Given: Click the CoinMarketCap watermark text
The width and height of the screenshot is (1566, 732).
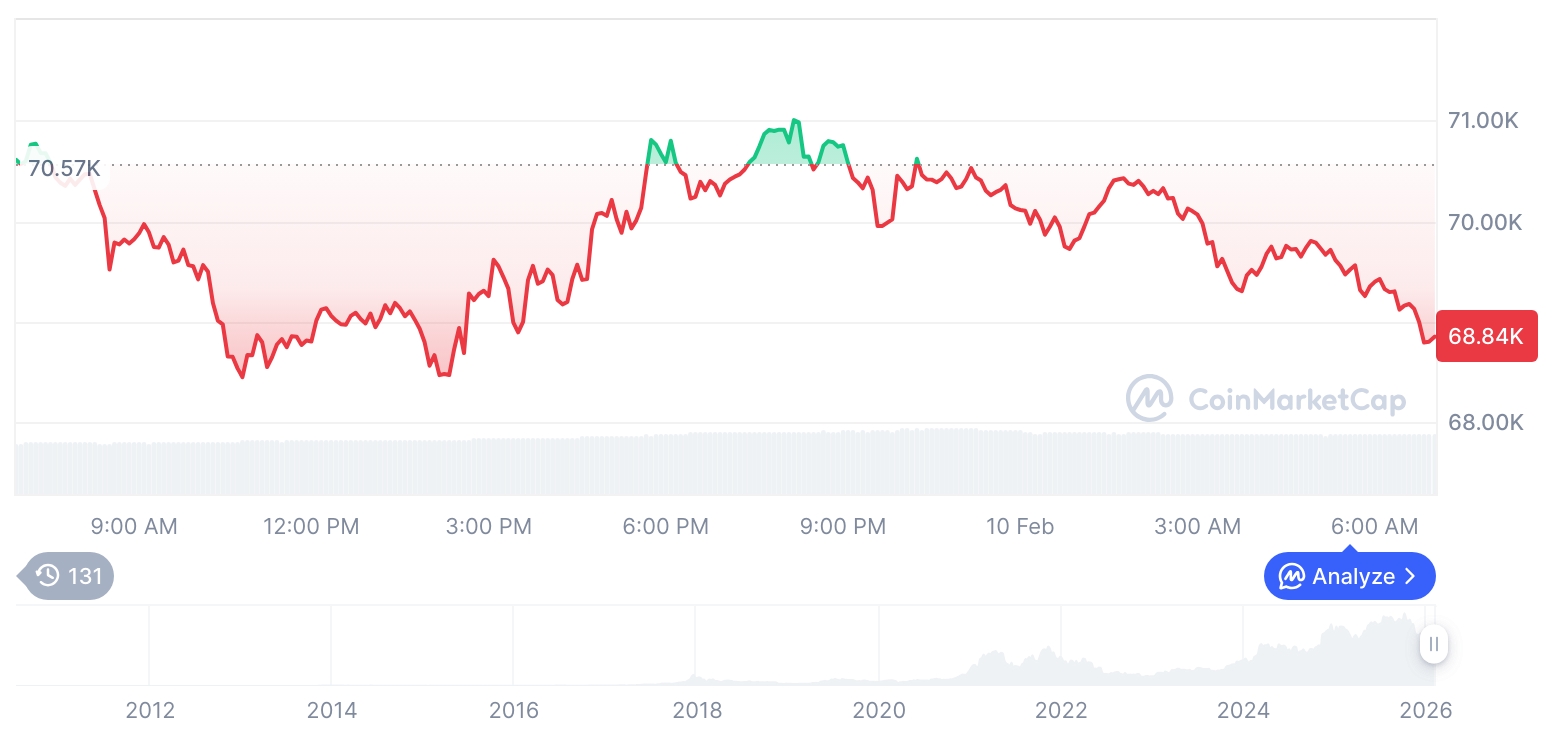Looking at the screenshot, I should 1297,400.
